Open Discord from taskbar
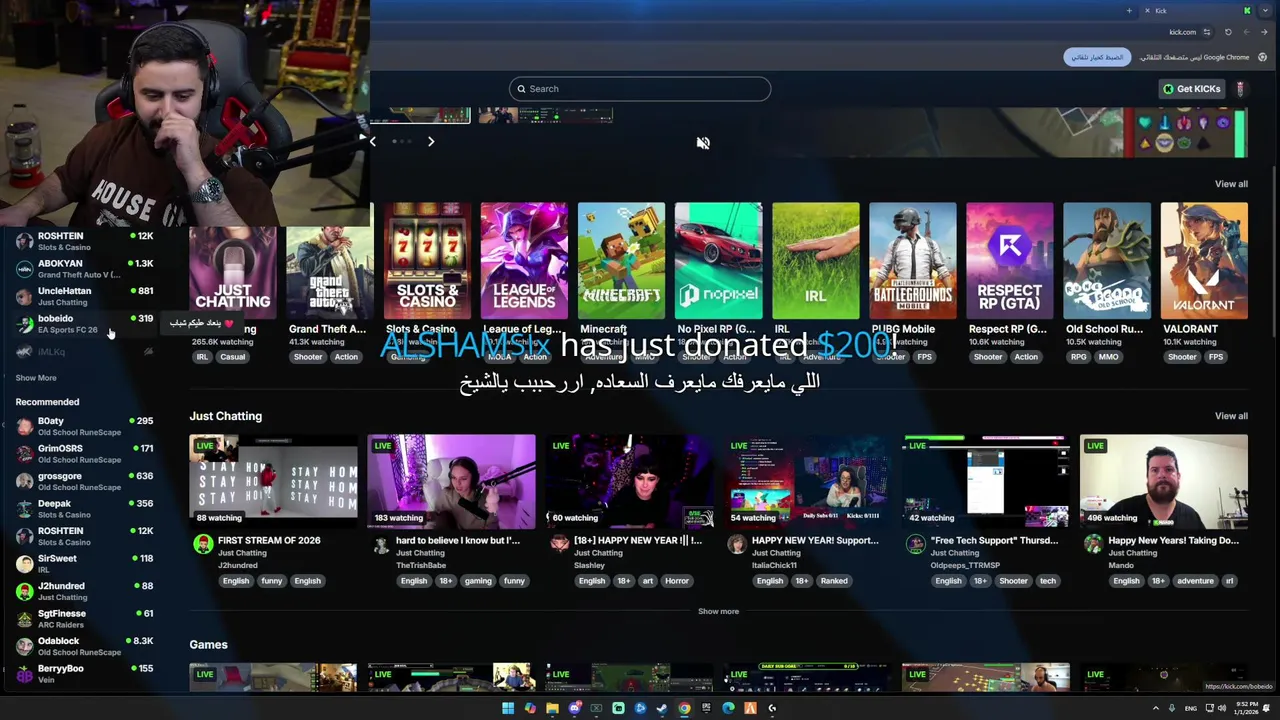1280x720 pixels. pyautogui.click(x=574, y=708)
